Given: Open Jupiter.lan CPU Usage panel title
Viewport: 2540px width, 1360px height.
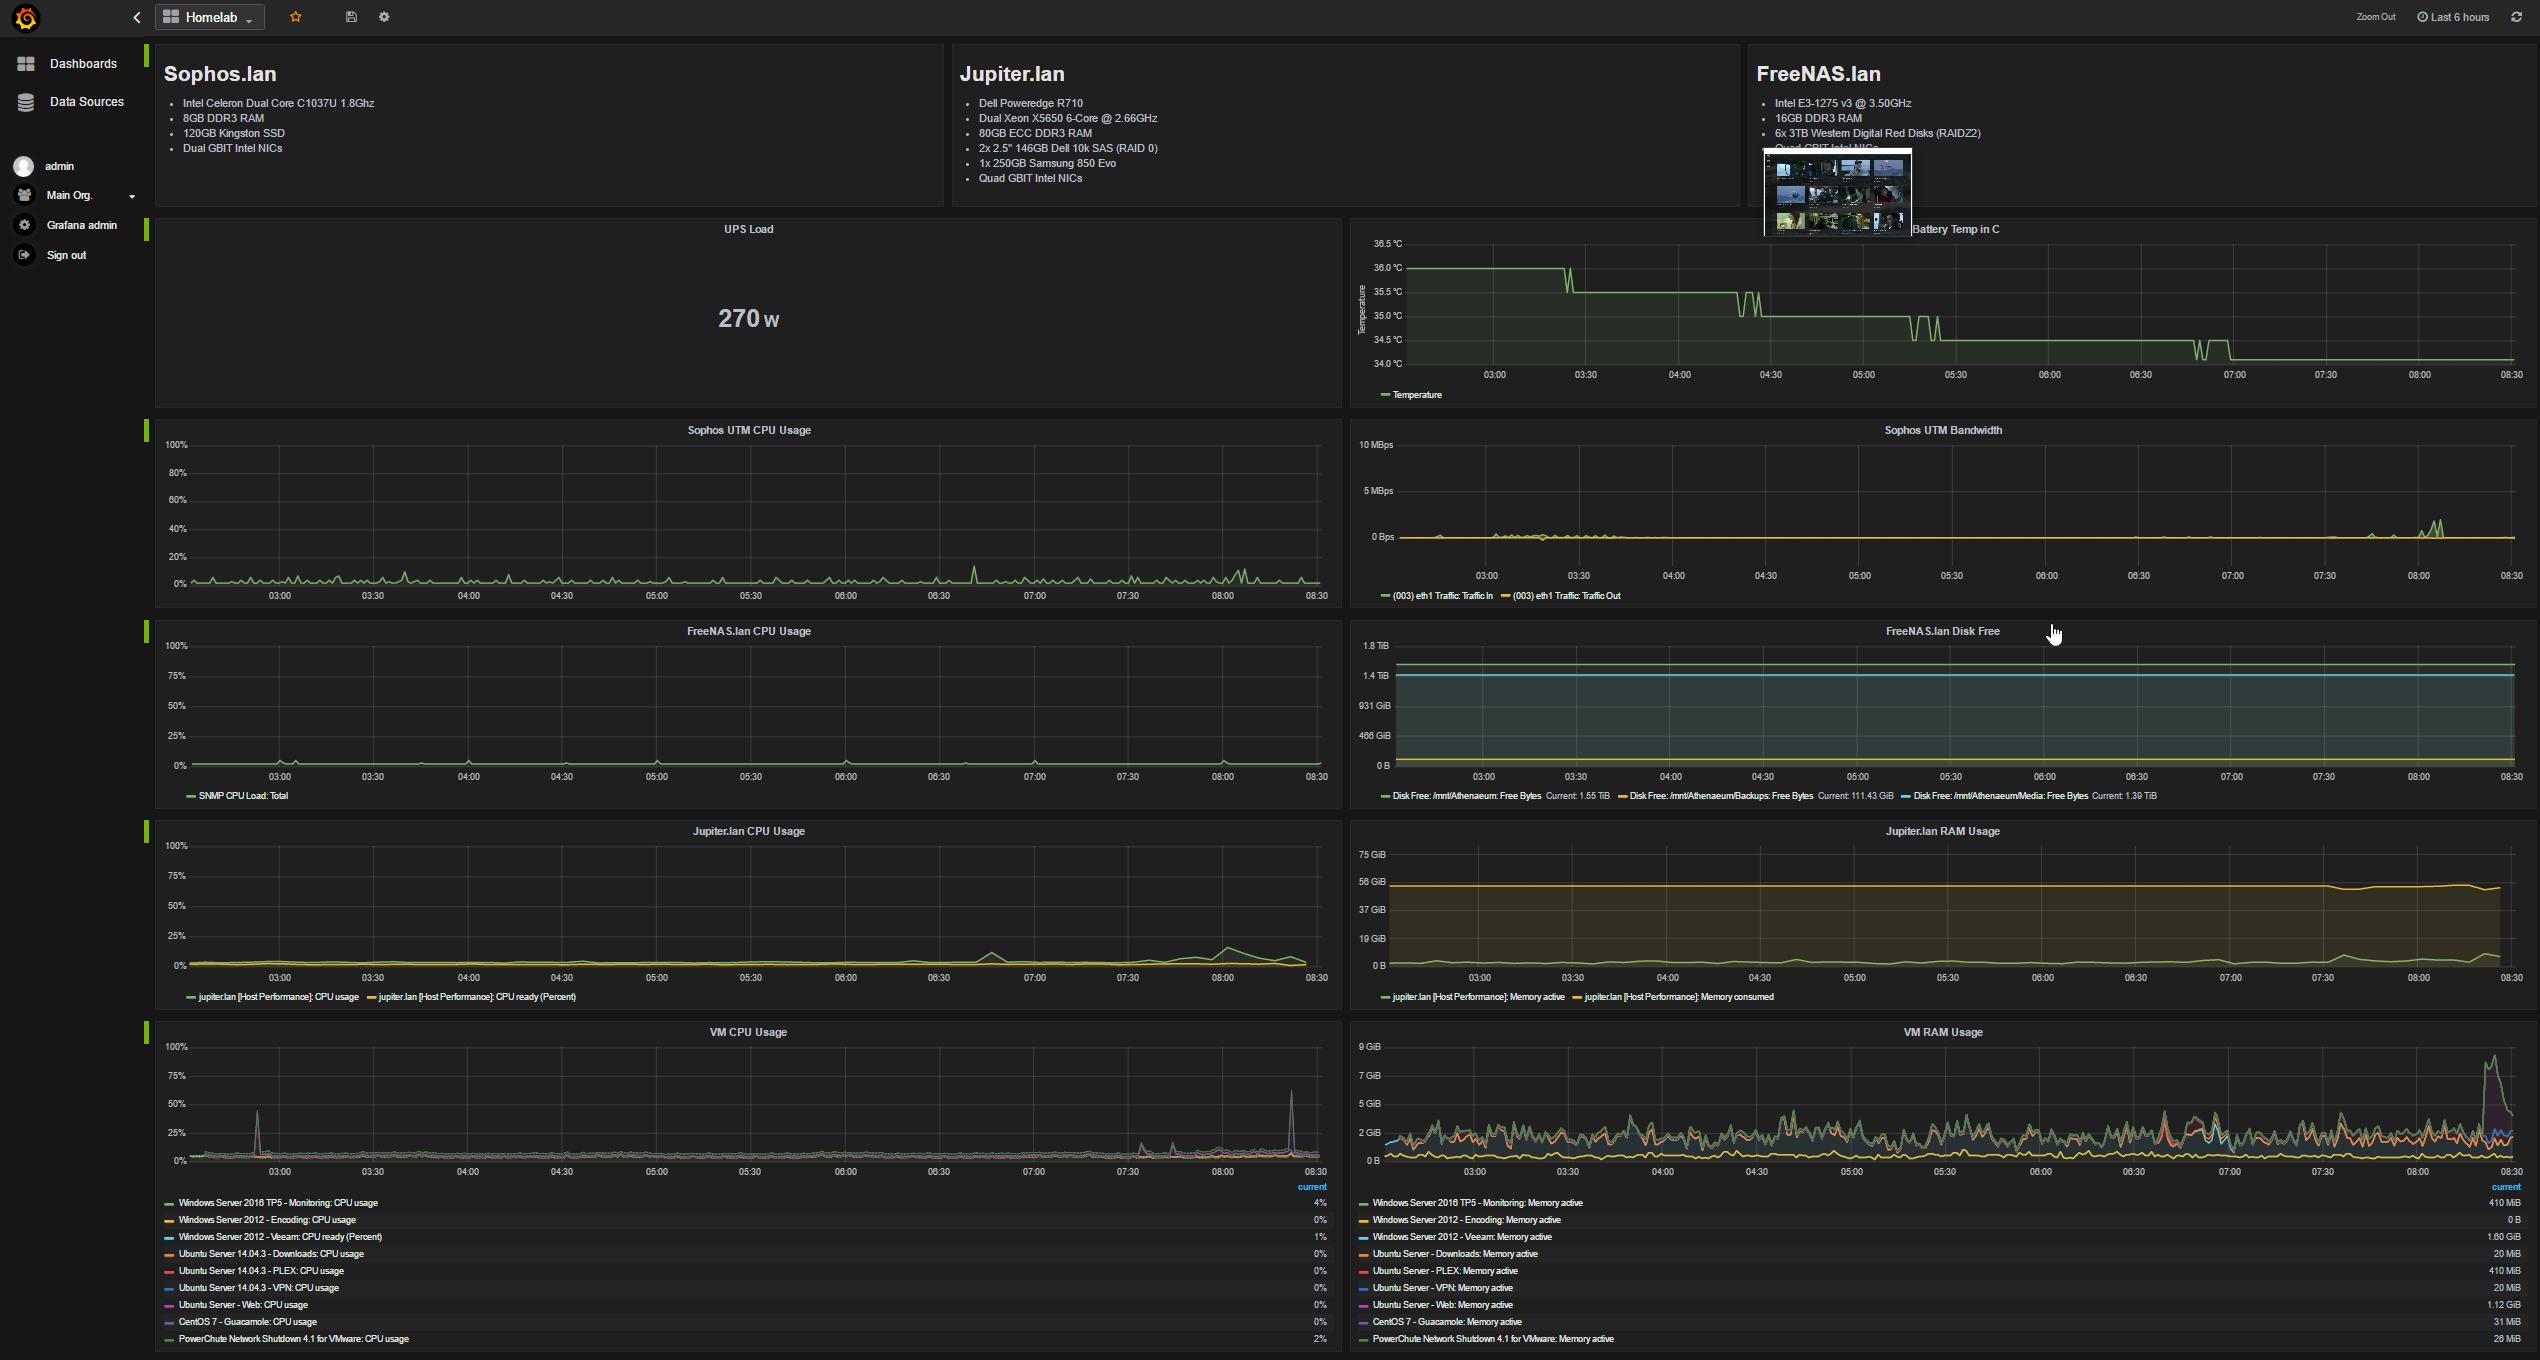Looking at the screenshot, I should pyautogui.click(x=749, y=831).
